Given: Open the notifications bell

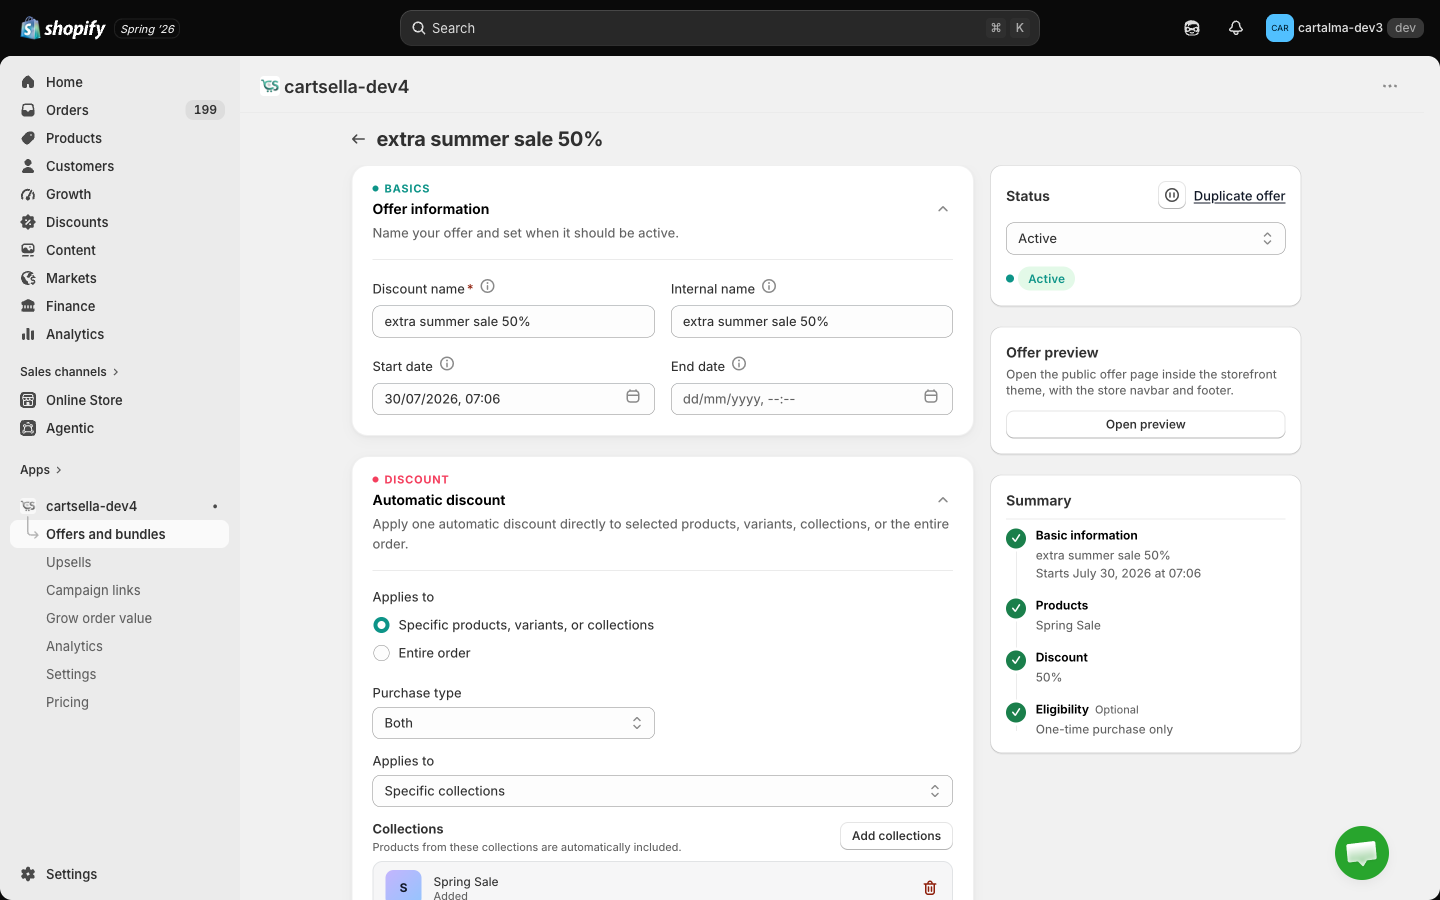Looking at the screenshot, I should pyautogui.click(x=1236, y=28).
